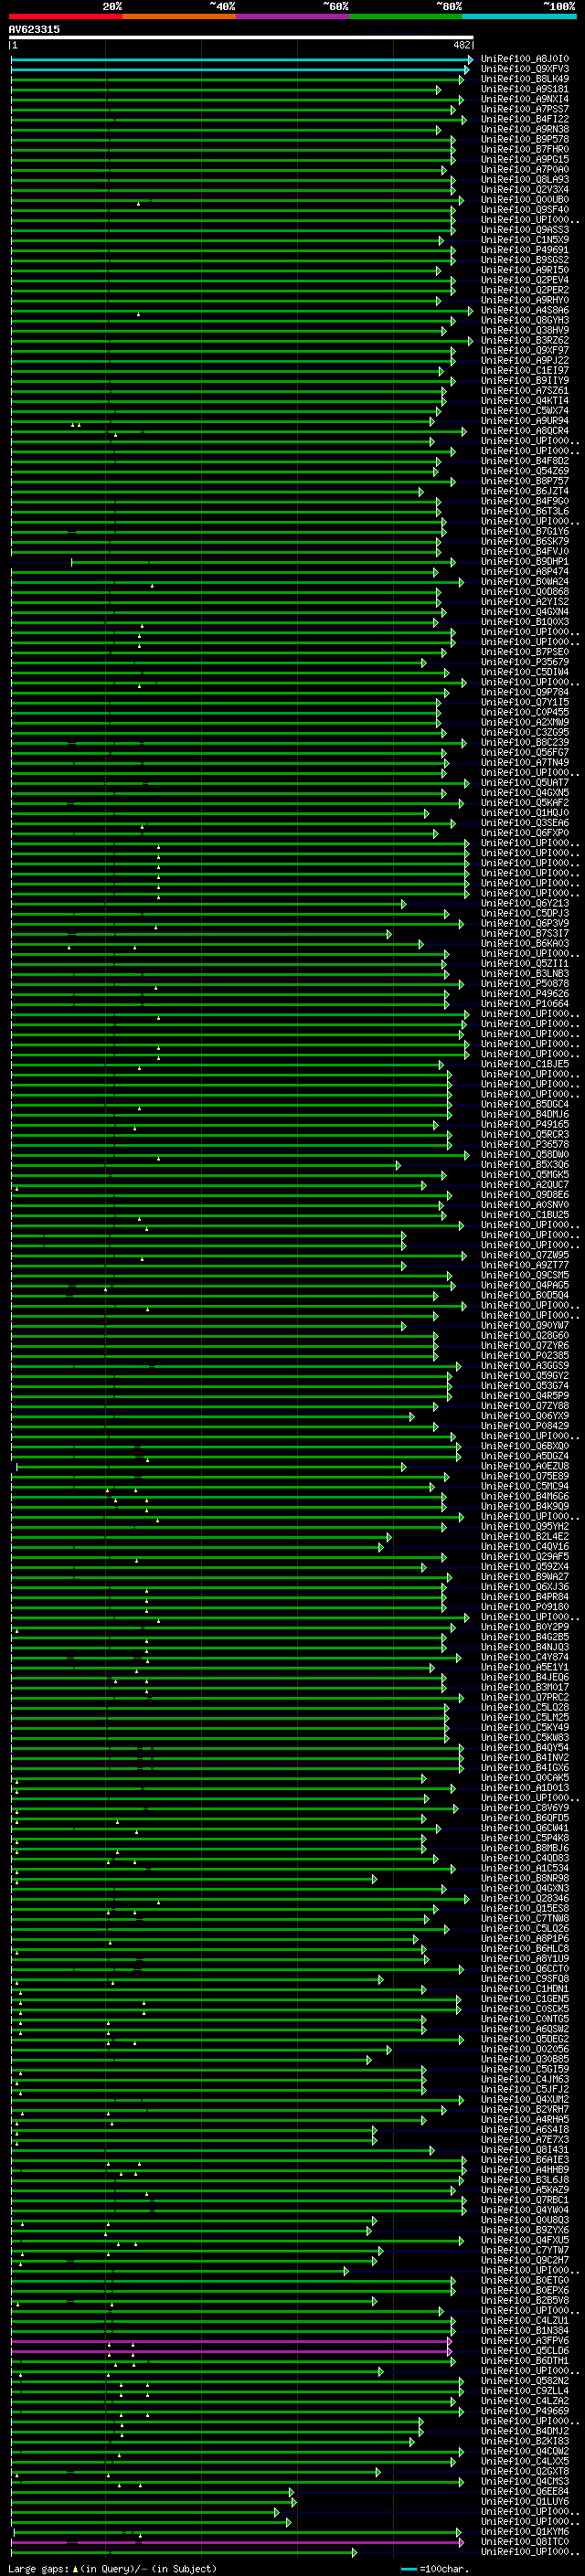
Task: Select the label UniRef100_B7G1Y6
Action: pyautogui.click(x=525, y=531)
